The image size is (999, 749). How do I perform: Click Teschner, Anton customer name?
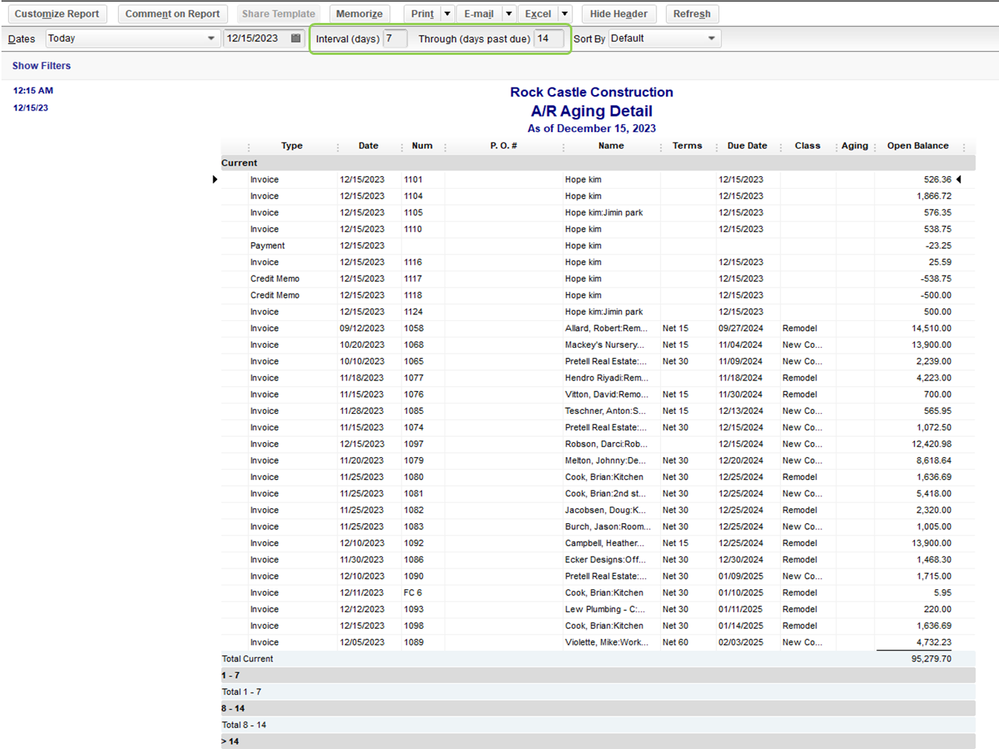pos(605,411)
